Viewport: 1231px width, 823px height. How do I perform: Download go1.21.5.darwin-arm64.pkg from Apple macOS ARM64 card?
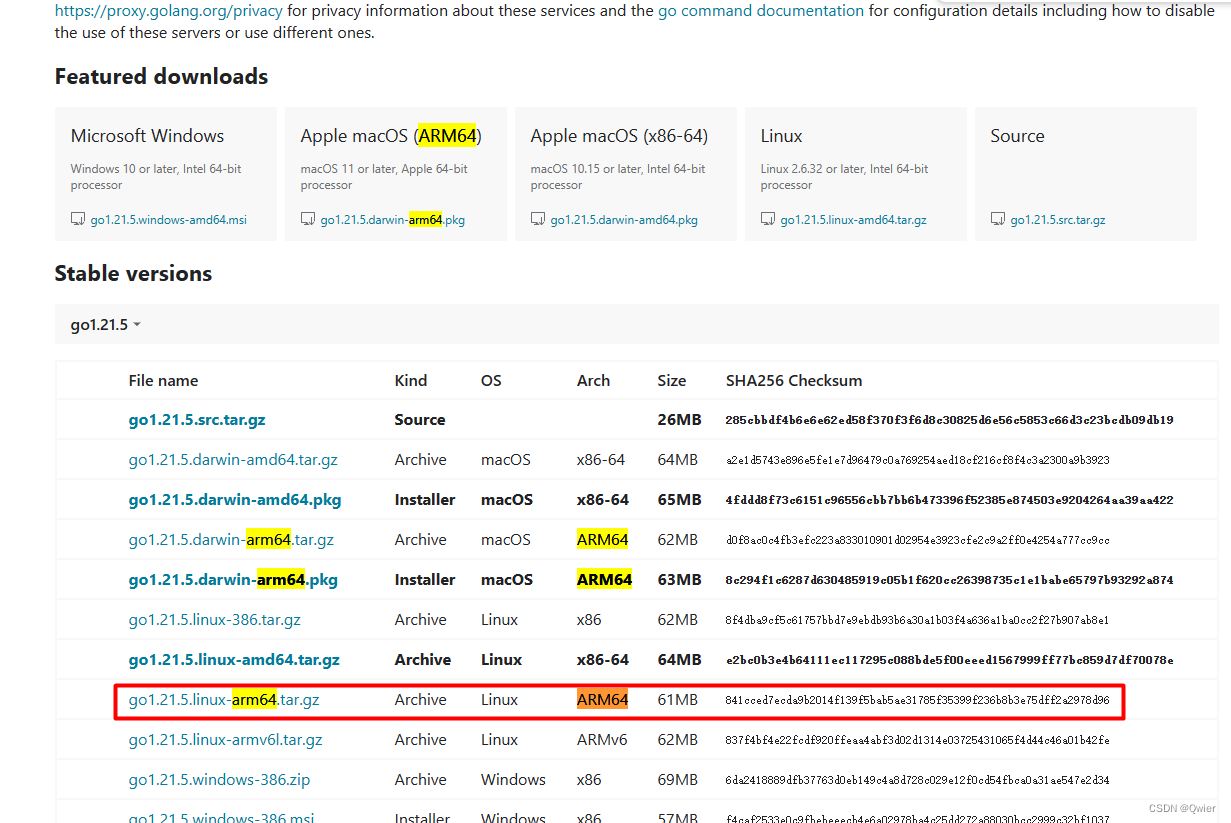[x=392, y=220]
